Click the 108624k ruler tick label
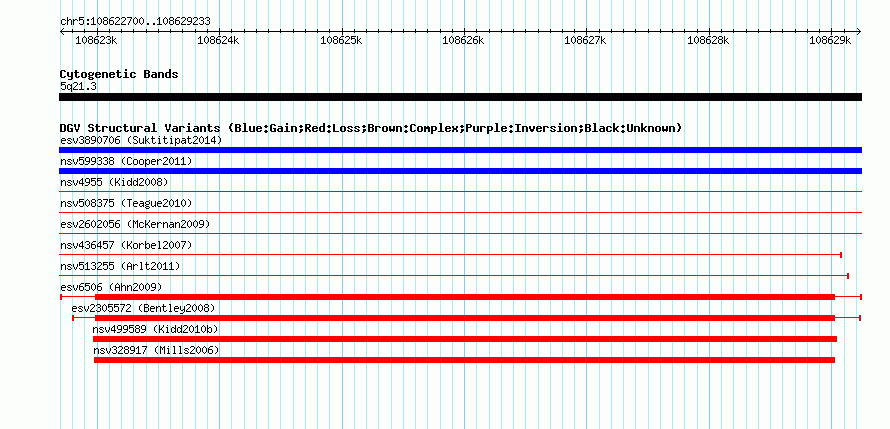This screenshot has width=890, height=429. click(219, 40)
